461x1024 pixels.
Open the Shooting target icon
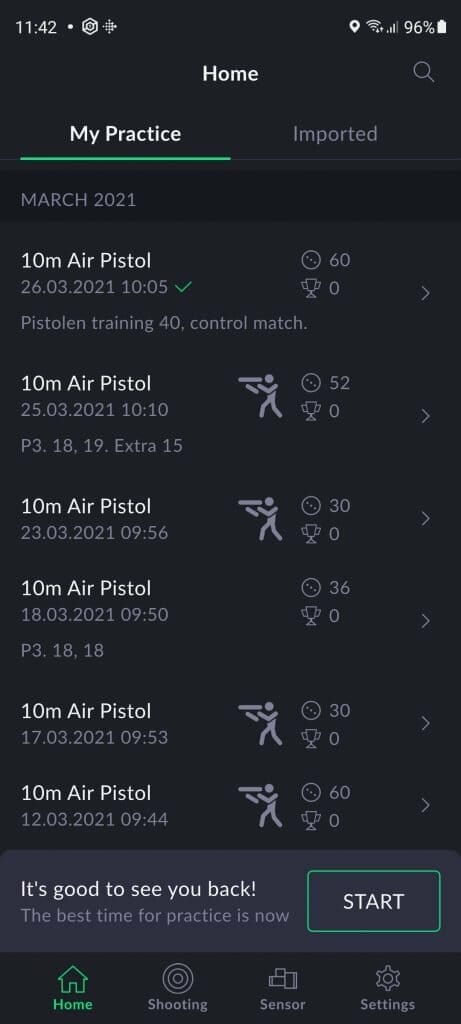pos(177,978)
